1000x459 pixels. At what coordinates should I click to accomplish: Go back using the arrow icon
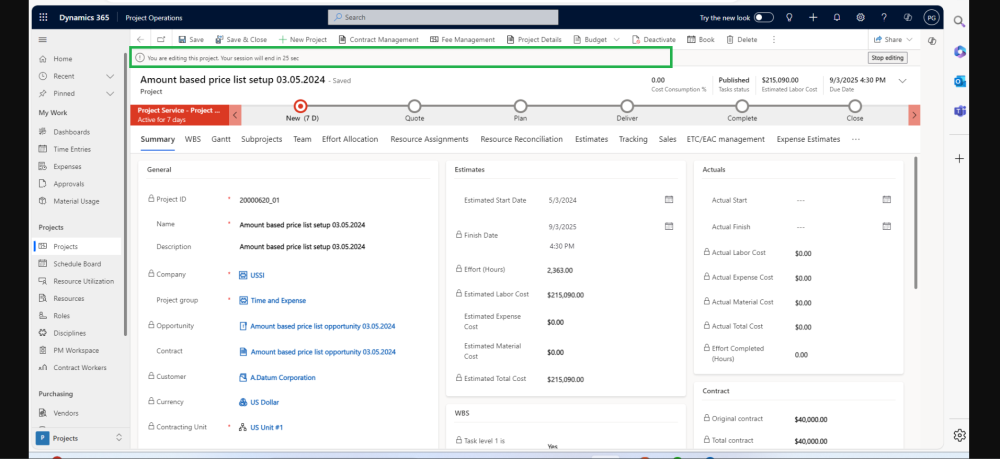pos(140,40)
